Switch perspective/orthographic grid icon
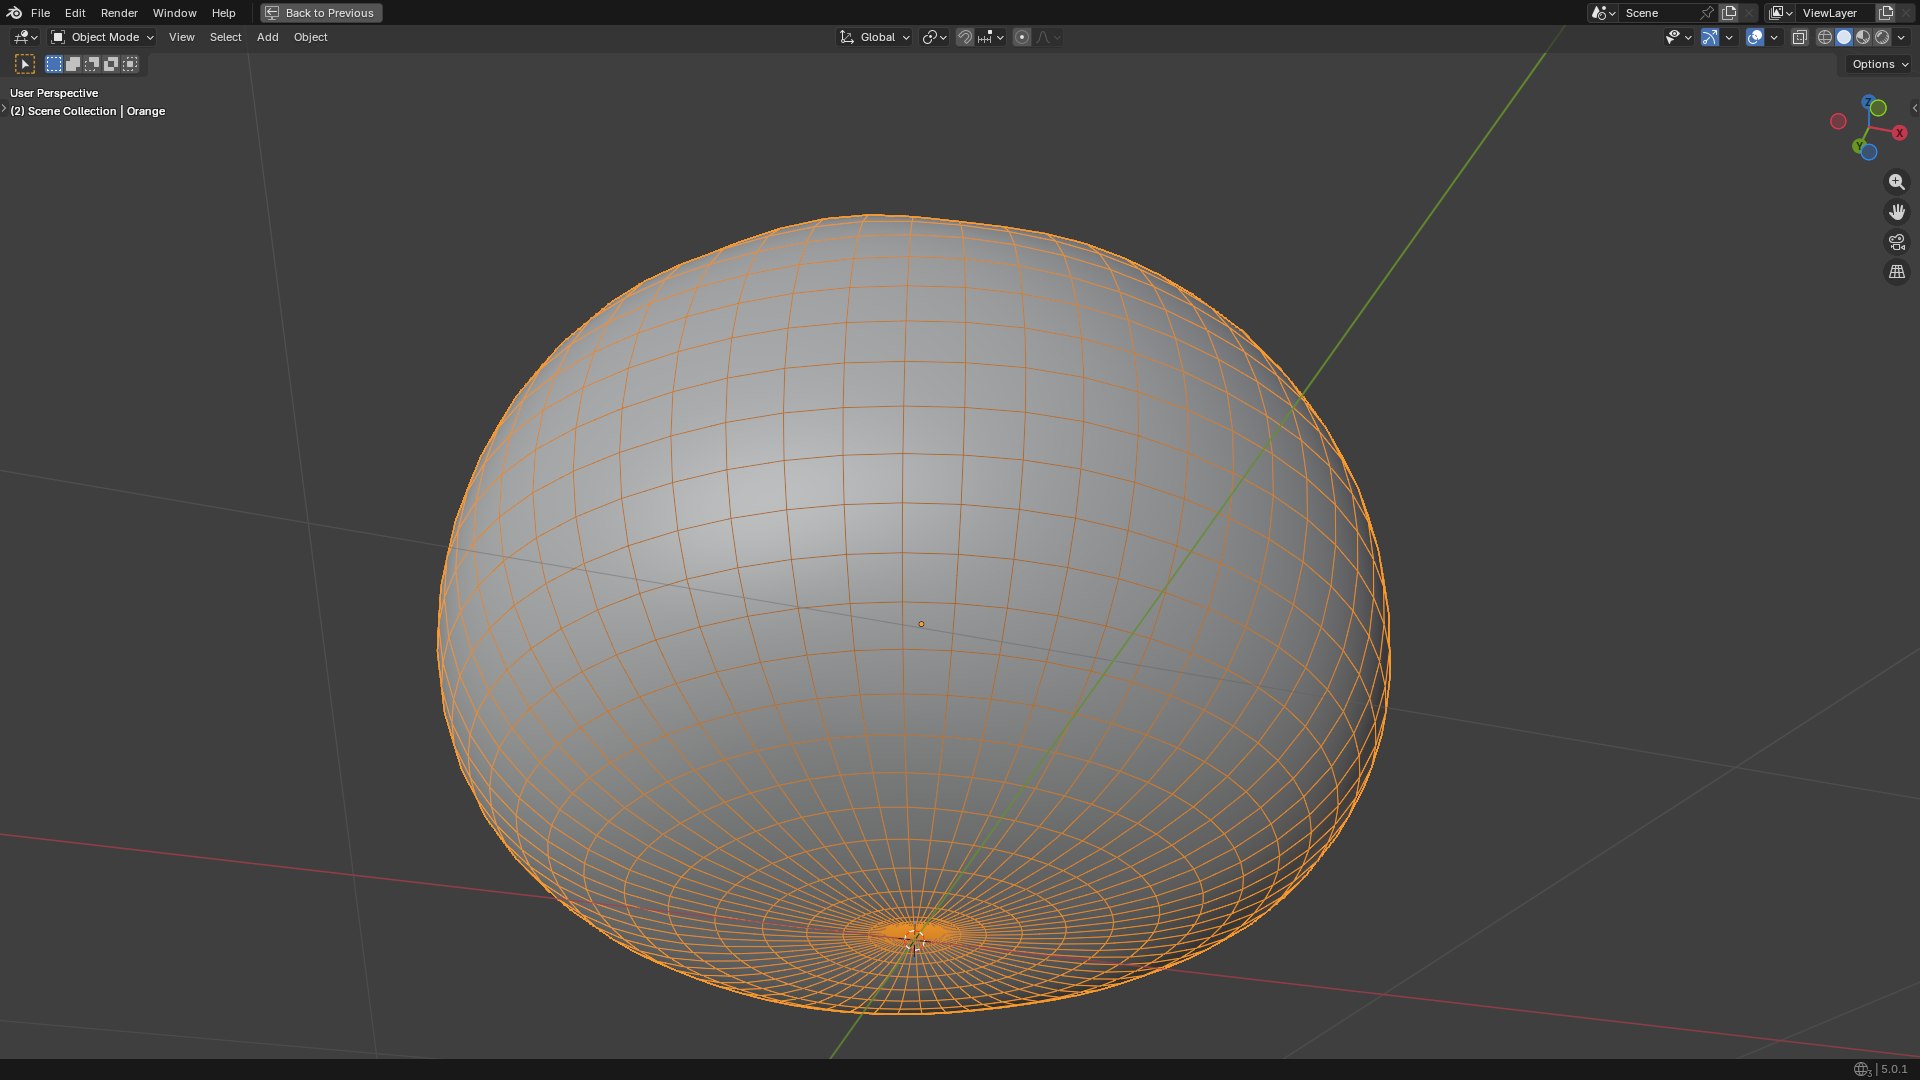This screenshot has height=1080, width=1920. pyautogui.click(x=1896, y=272)
